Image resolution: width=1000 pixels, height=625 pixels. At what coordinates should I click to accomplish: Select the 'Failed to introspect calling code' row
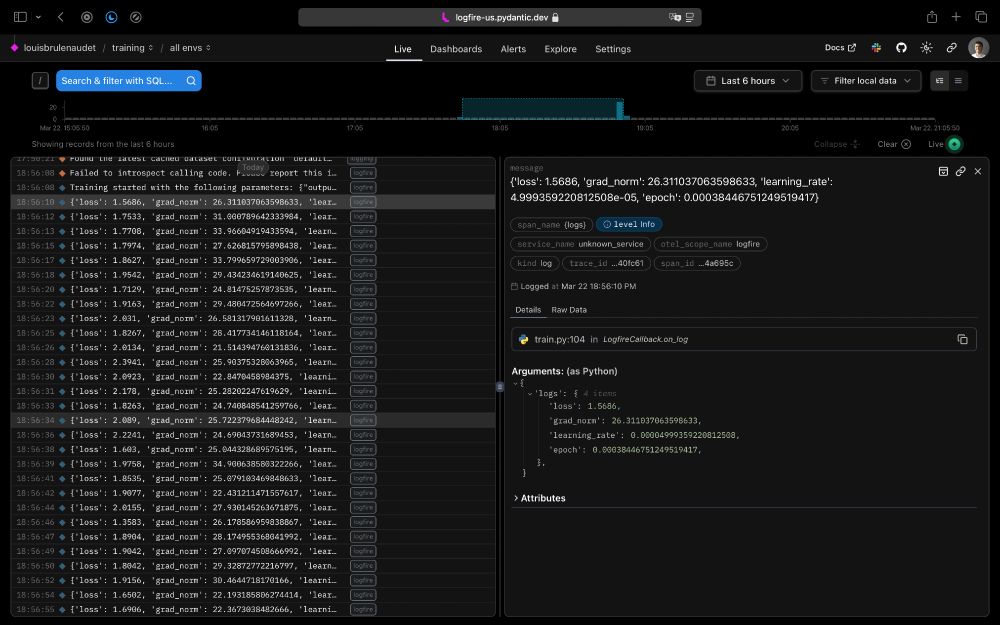253,173
